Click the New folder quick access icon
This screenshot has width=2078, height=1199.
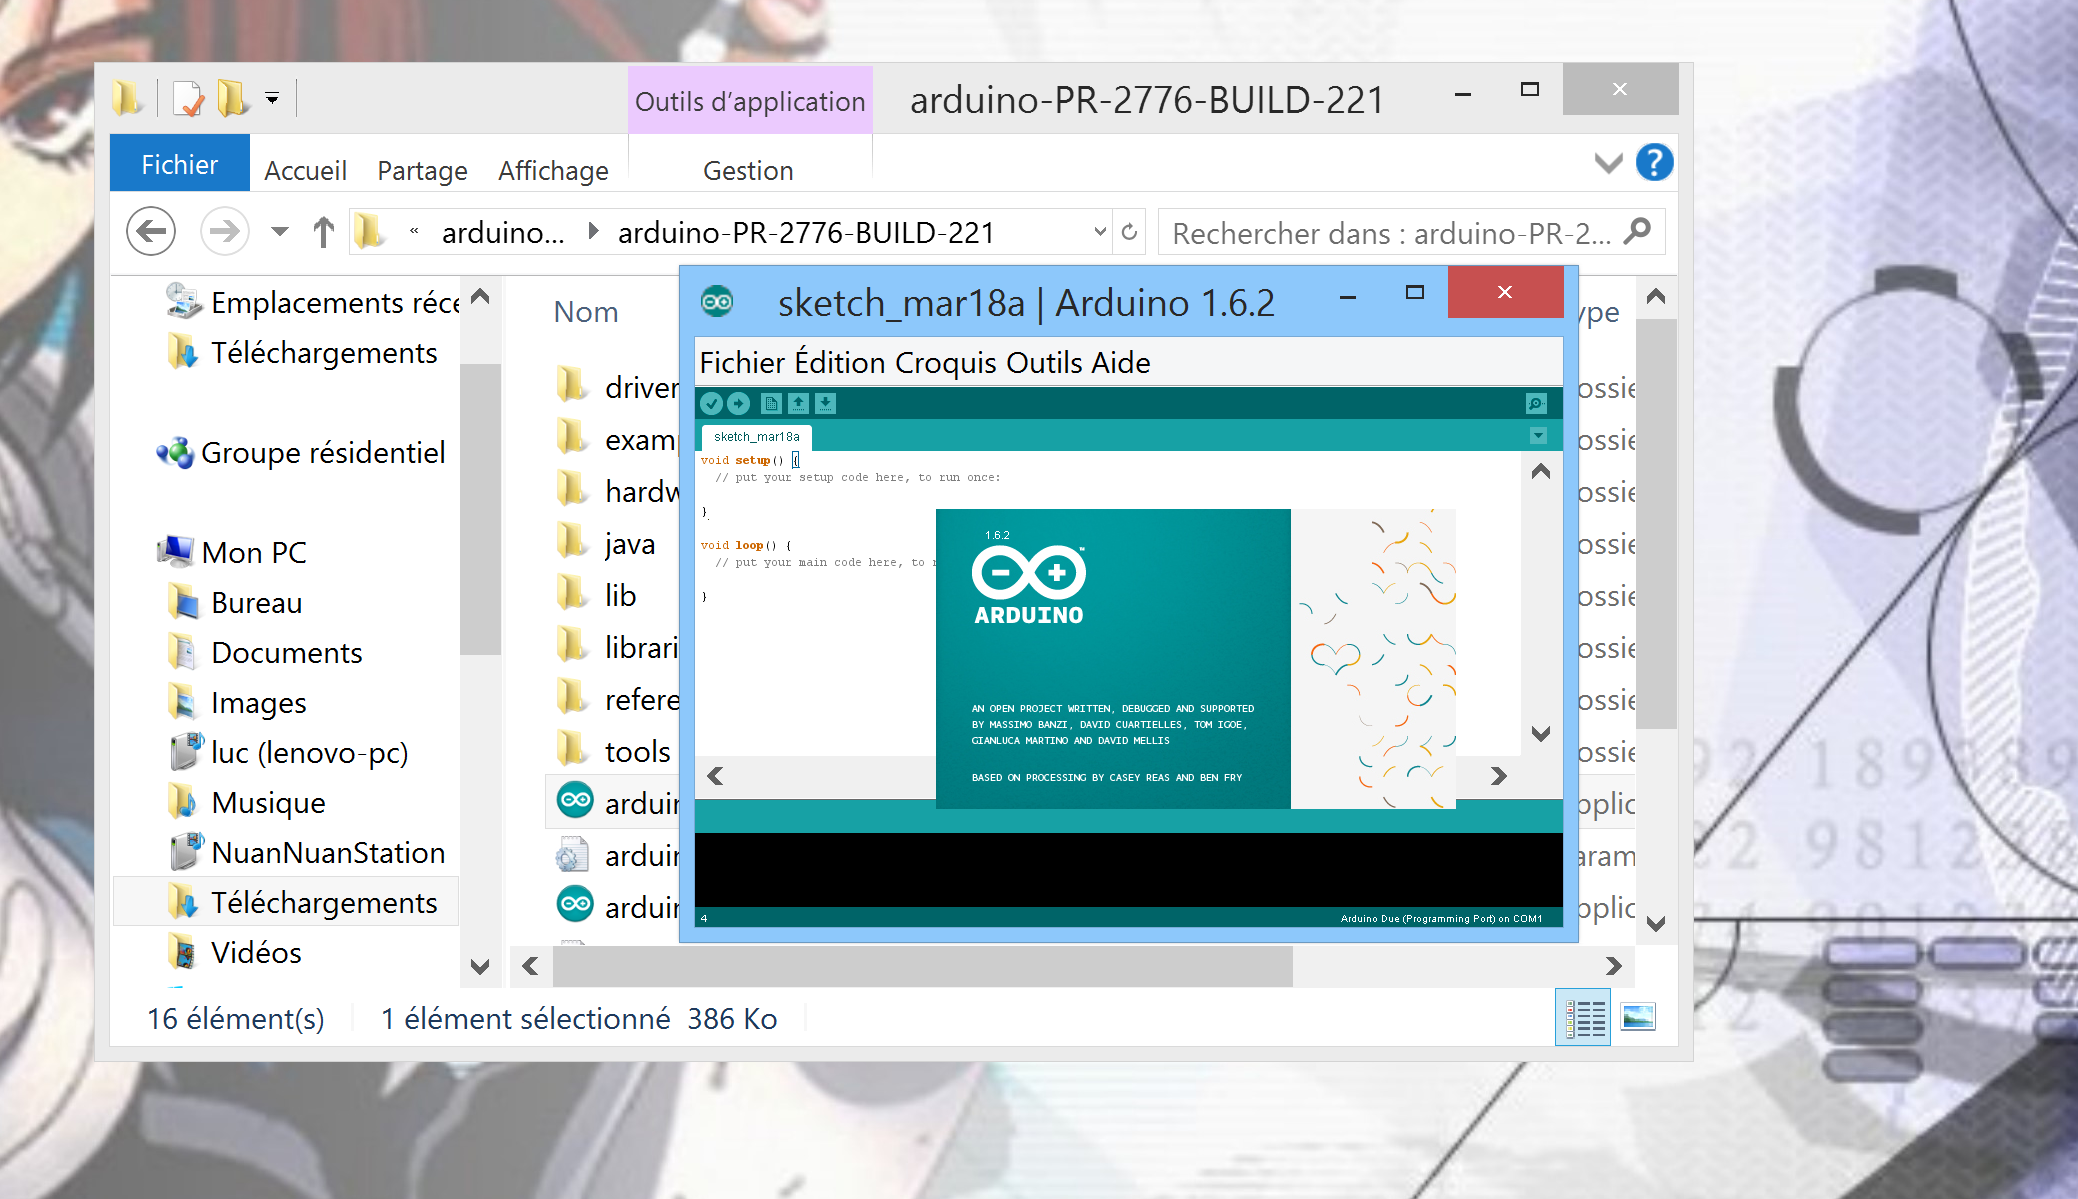point(233,98)
